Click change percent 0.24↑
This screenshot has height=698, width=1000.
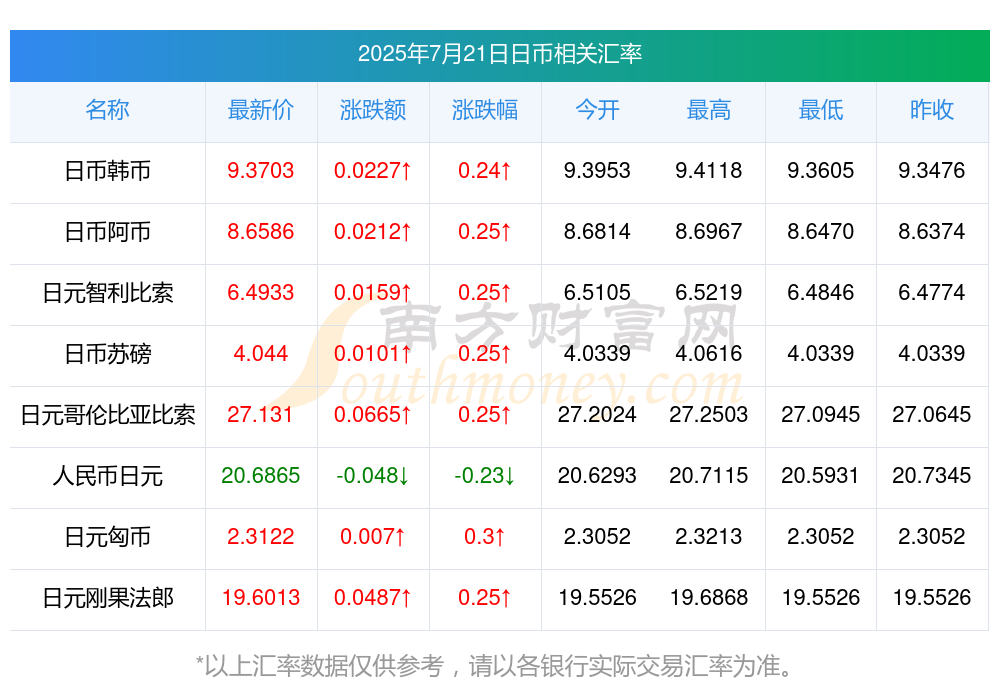coord(485,170)
